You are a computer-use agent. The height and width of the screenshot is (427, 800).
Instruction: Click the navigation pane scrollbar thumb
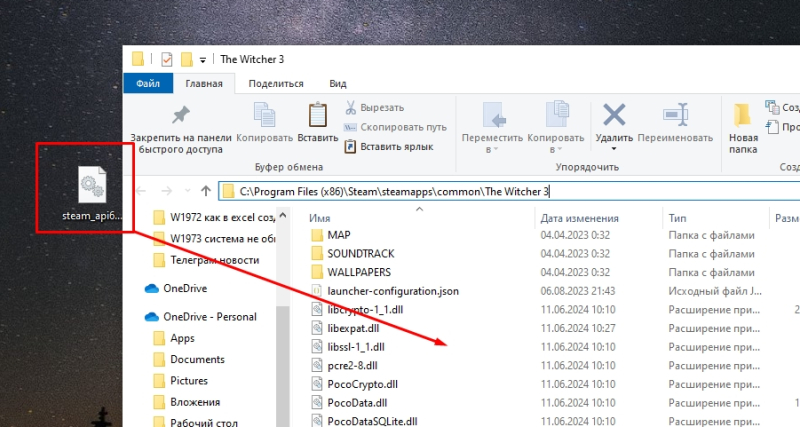click(x=283, y=366)
